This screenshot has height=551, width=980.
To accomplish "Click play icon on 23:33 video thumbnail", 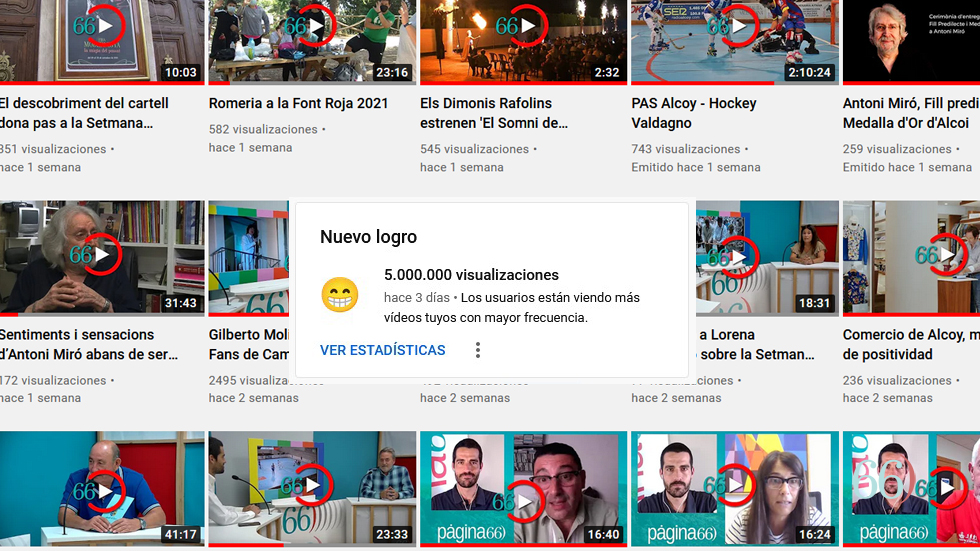I will click(x=314, y=486).
